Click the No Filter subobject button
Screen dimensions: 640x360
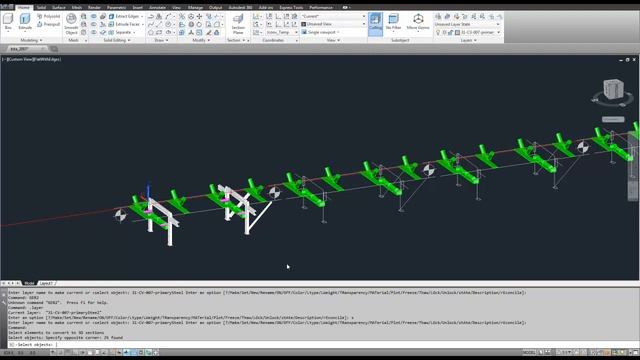393,22
